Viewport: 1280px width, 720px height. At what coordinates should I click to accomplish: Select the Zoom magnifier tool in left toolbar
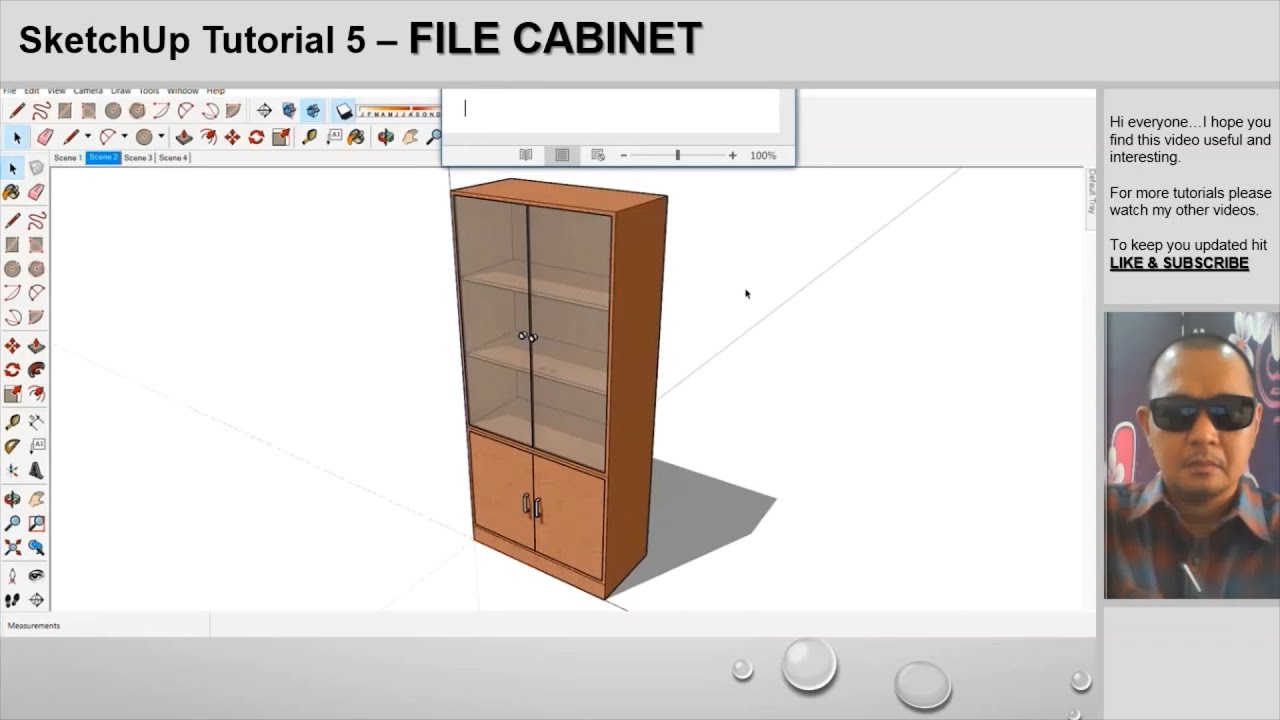point(12,523)
